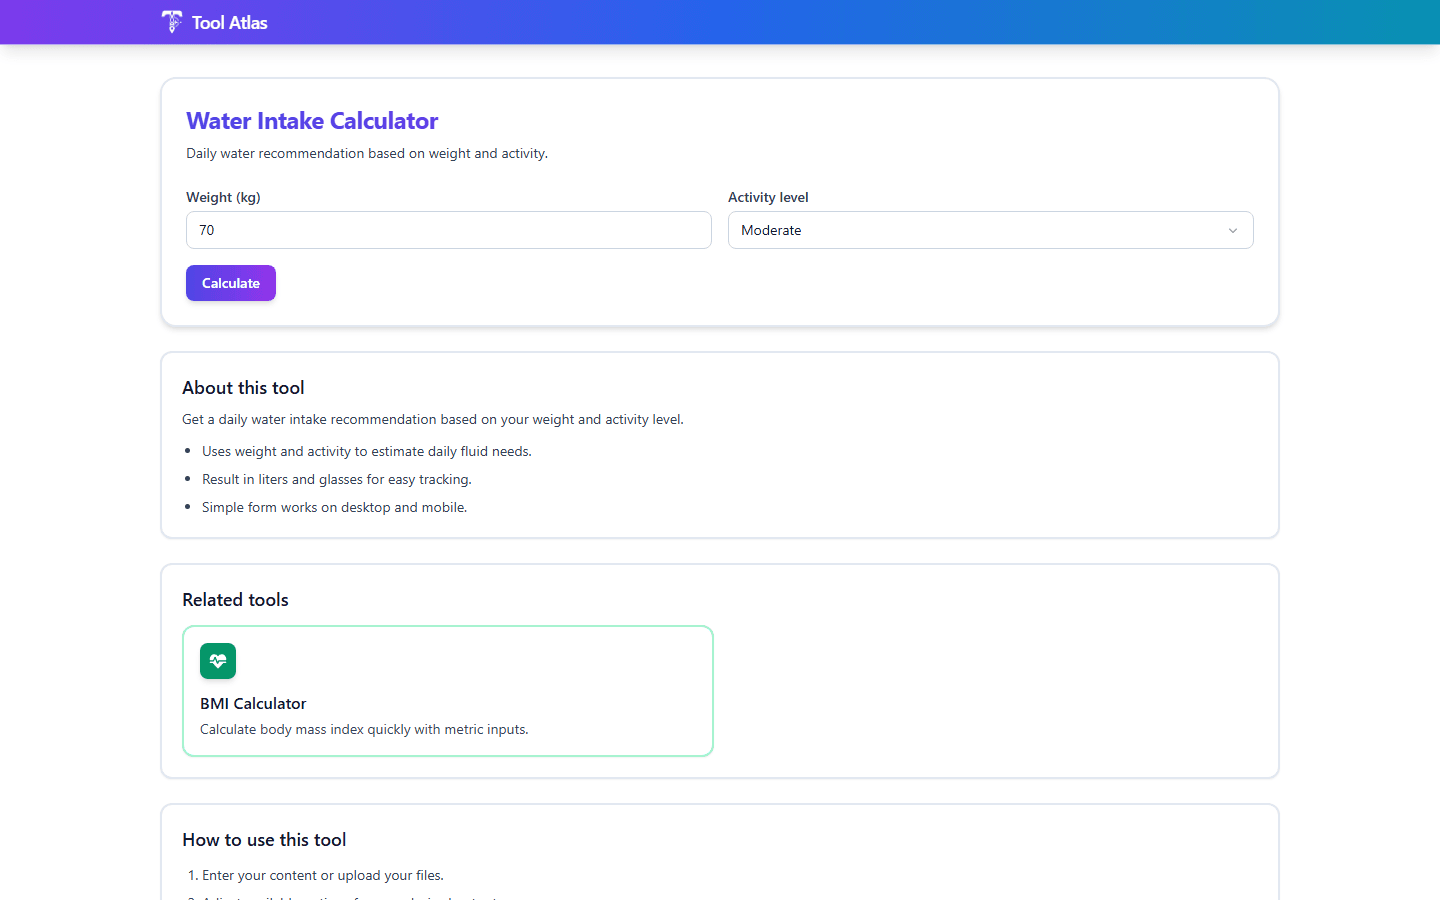The width and height of the screenshot is (1440, 900).
Task: Select the How to use this tool heading
Action: pos(264,840)
